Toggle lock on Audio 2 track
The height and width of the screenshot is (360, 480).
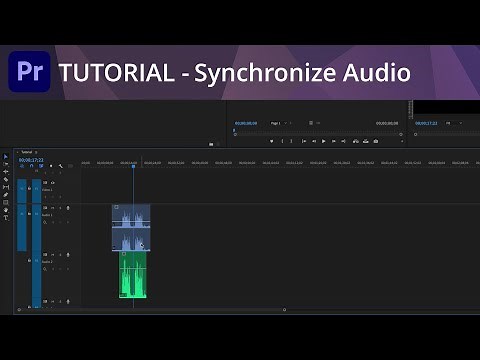pyautogui.click(x=29, y=260)
